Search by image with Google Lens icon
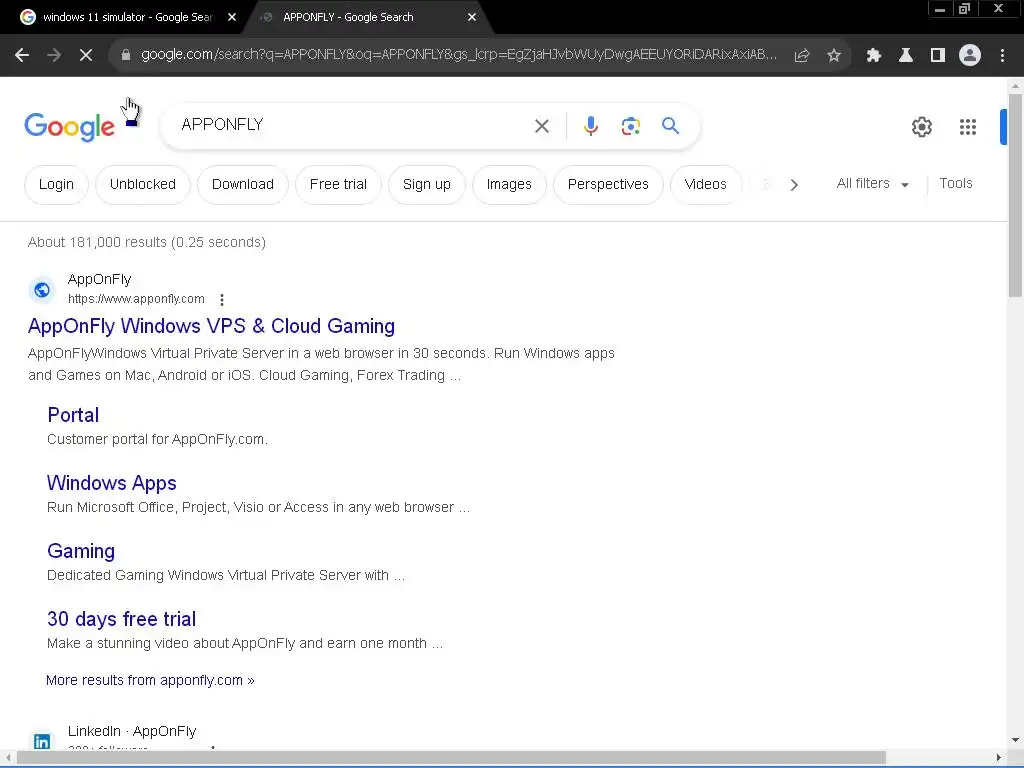 [631, 126]
